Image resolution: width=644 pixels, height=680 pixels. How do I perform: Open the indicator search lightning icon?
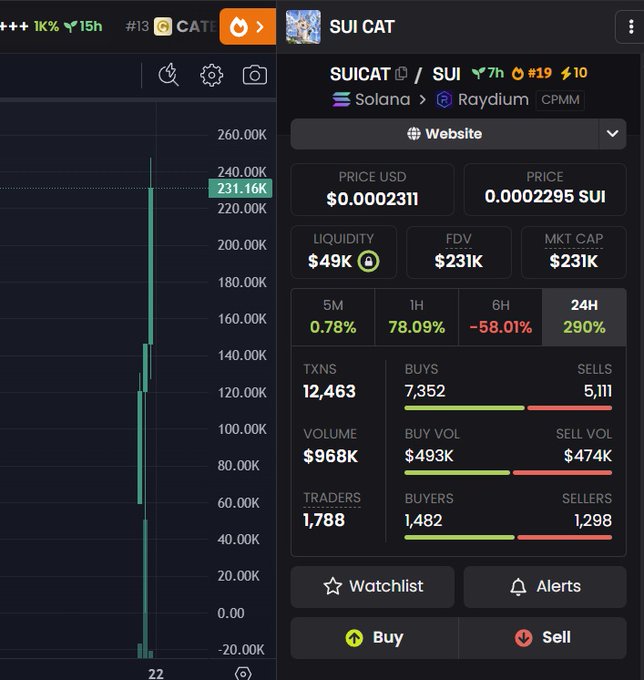(168, 75)
